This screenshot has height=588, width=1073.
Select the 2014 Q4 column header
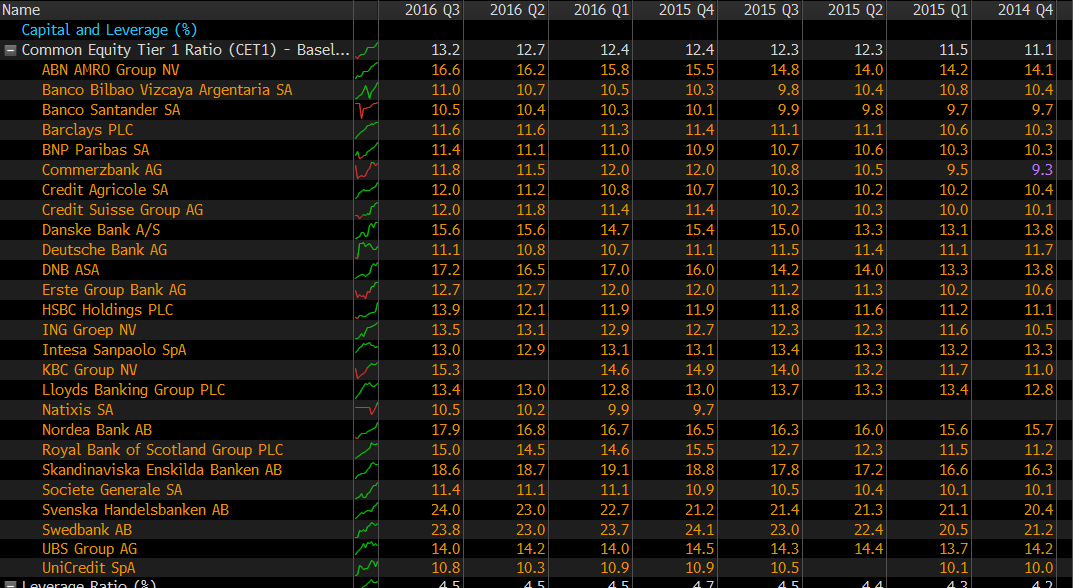tap(1025, 10)
